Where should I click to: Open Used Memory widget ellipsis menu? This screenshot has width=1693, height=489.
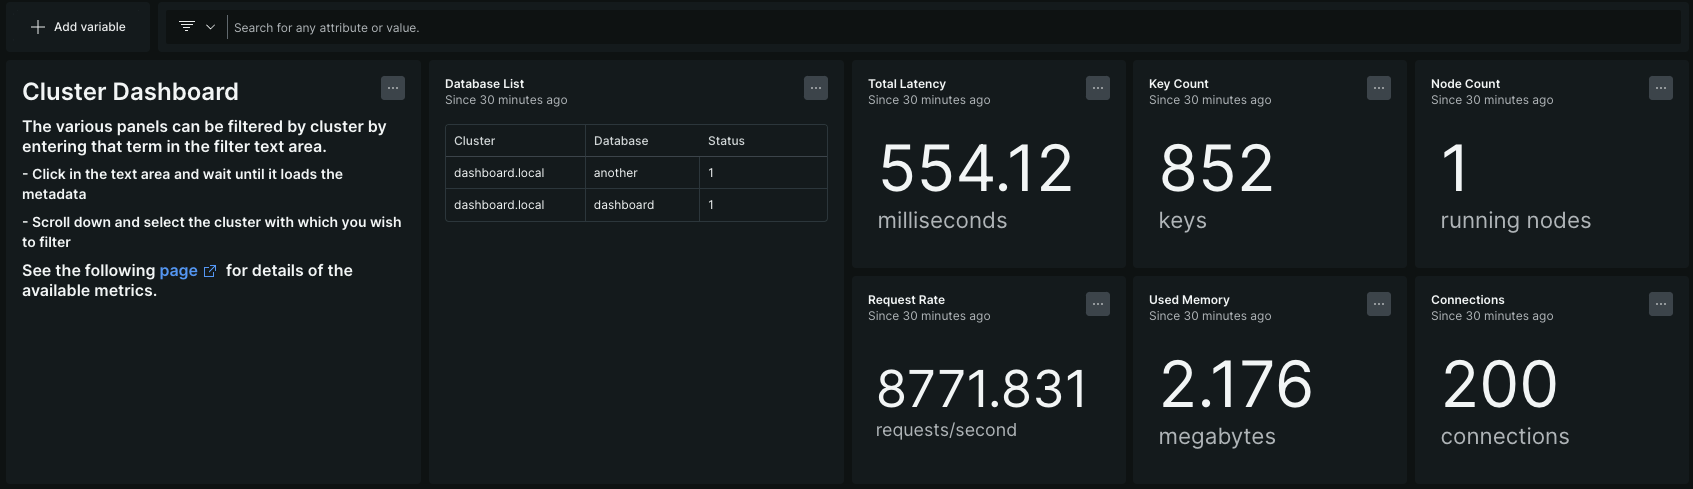tap(1379, 304)
